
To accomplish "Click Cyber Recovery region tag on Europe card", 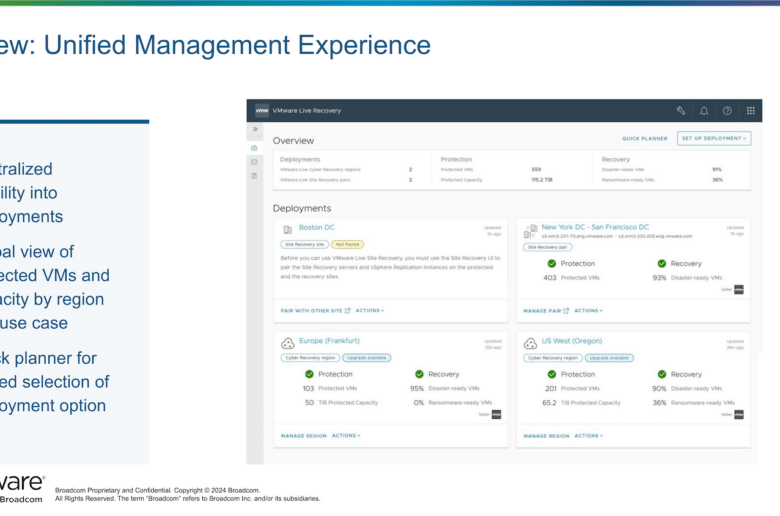I will pos(310,358).
